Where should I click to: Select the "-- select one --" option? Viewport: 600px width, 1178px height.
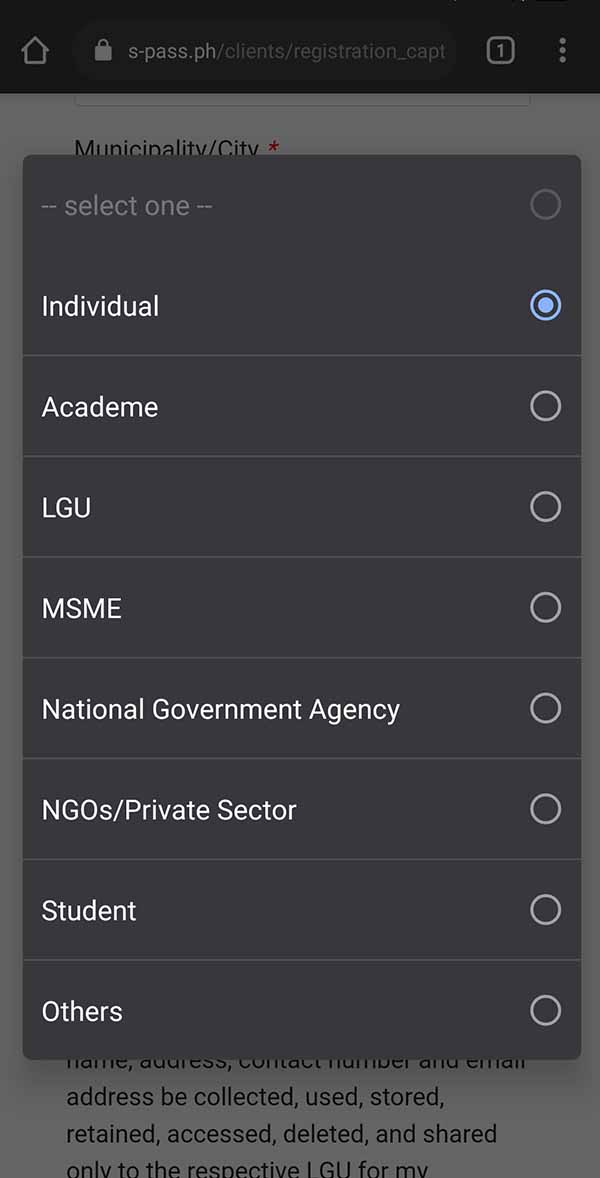[x=300, y=205]
